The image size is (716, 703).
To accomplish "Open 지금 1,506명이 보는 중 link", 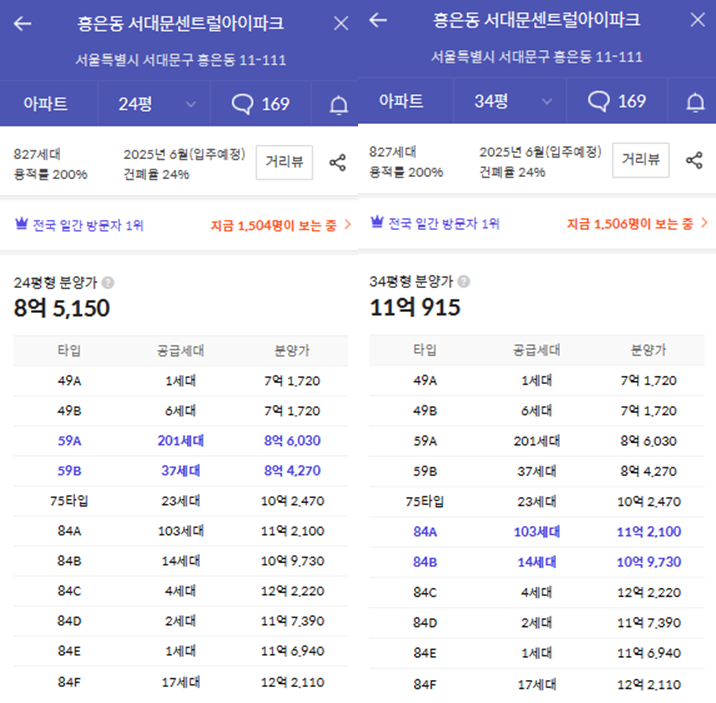I will tap(630, 224).
